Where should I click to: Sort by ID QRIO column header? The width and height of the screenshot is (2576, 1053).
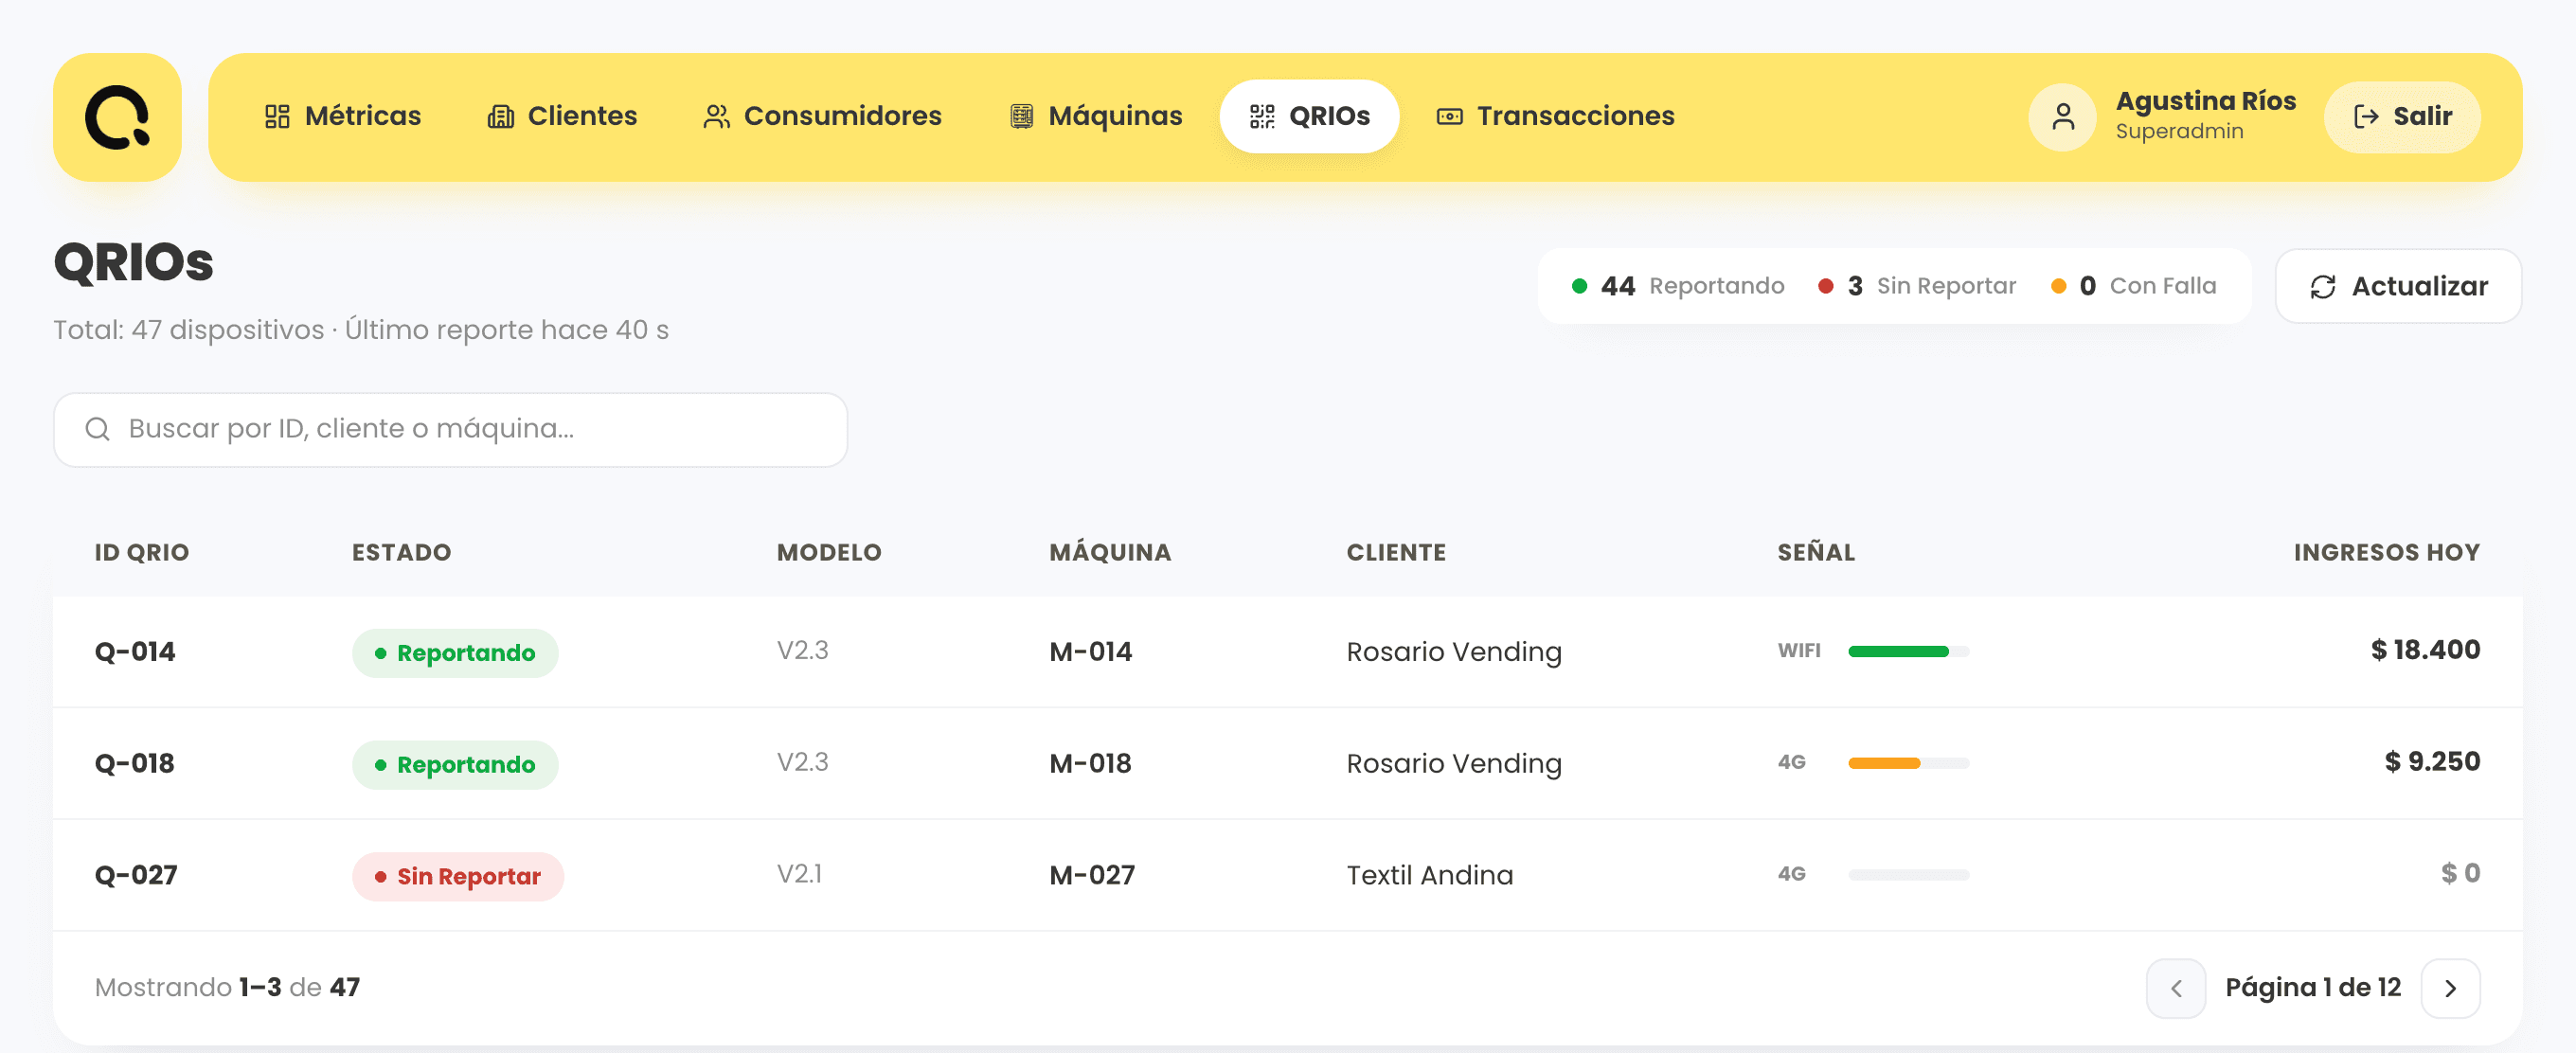pos(142,552)
